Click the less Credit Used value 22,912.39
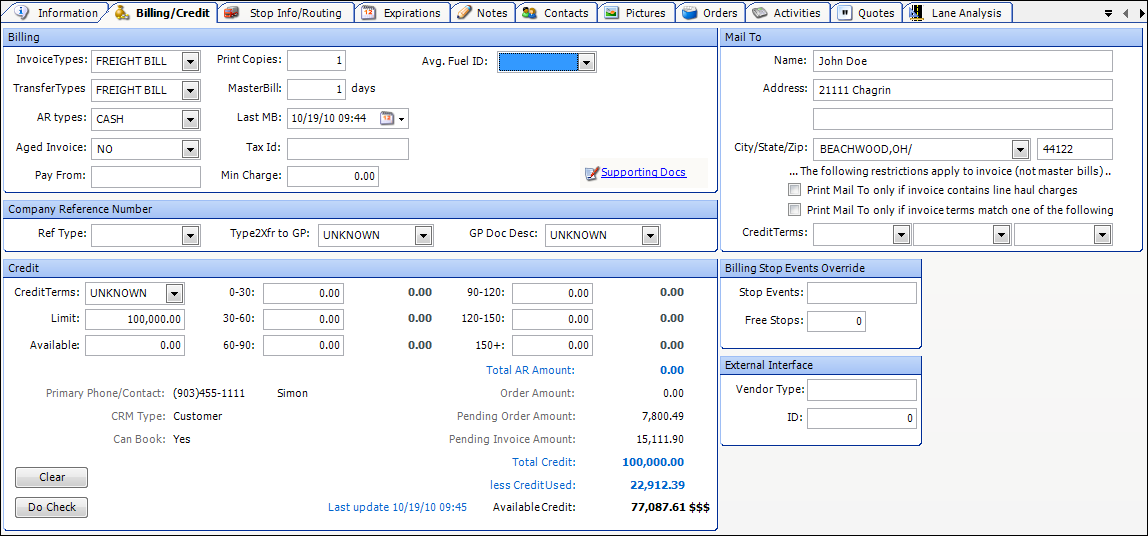The height and width of the screenshot is (536, 1148). pos(657,485)
